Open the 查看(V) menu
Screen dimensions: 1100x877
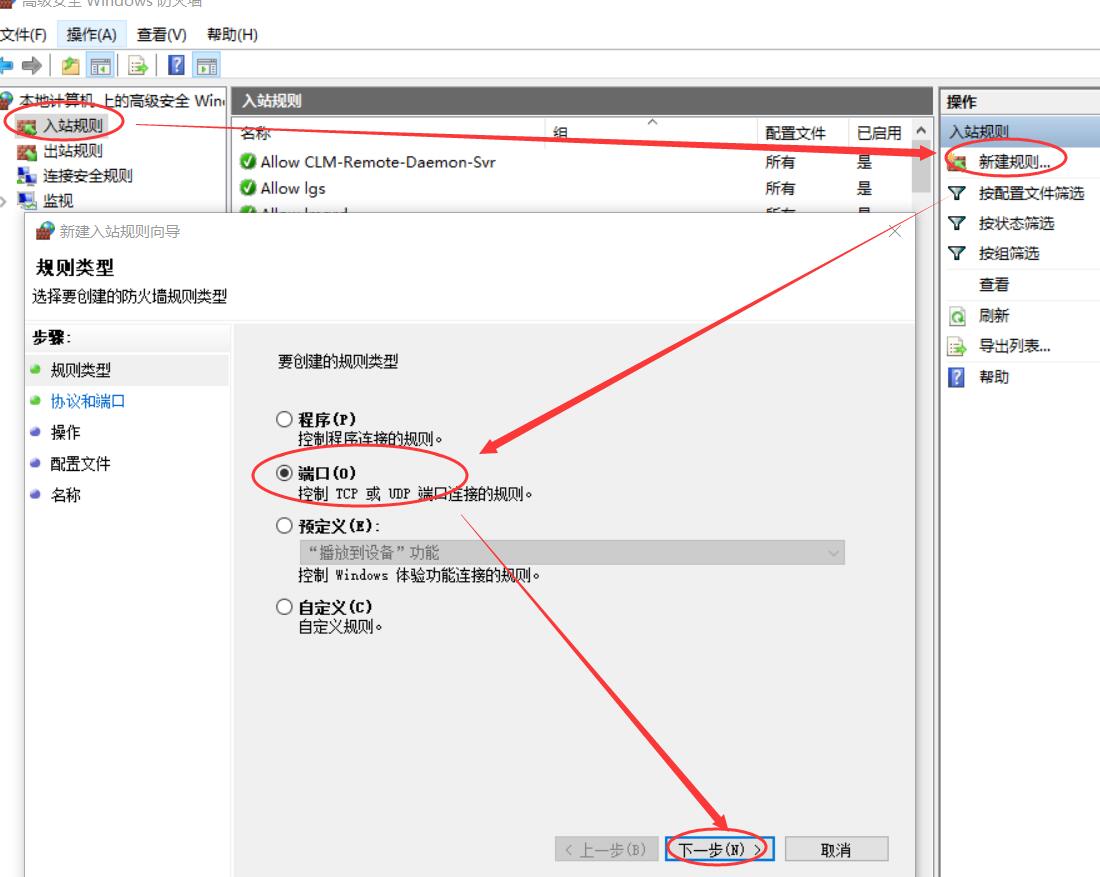click(x=161, y=35)
